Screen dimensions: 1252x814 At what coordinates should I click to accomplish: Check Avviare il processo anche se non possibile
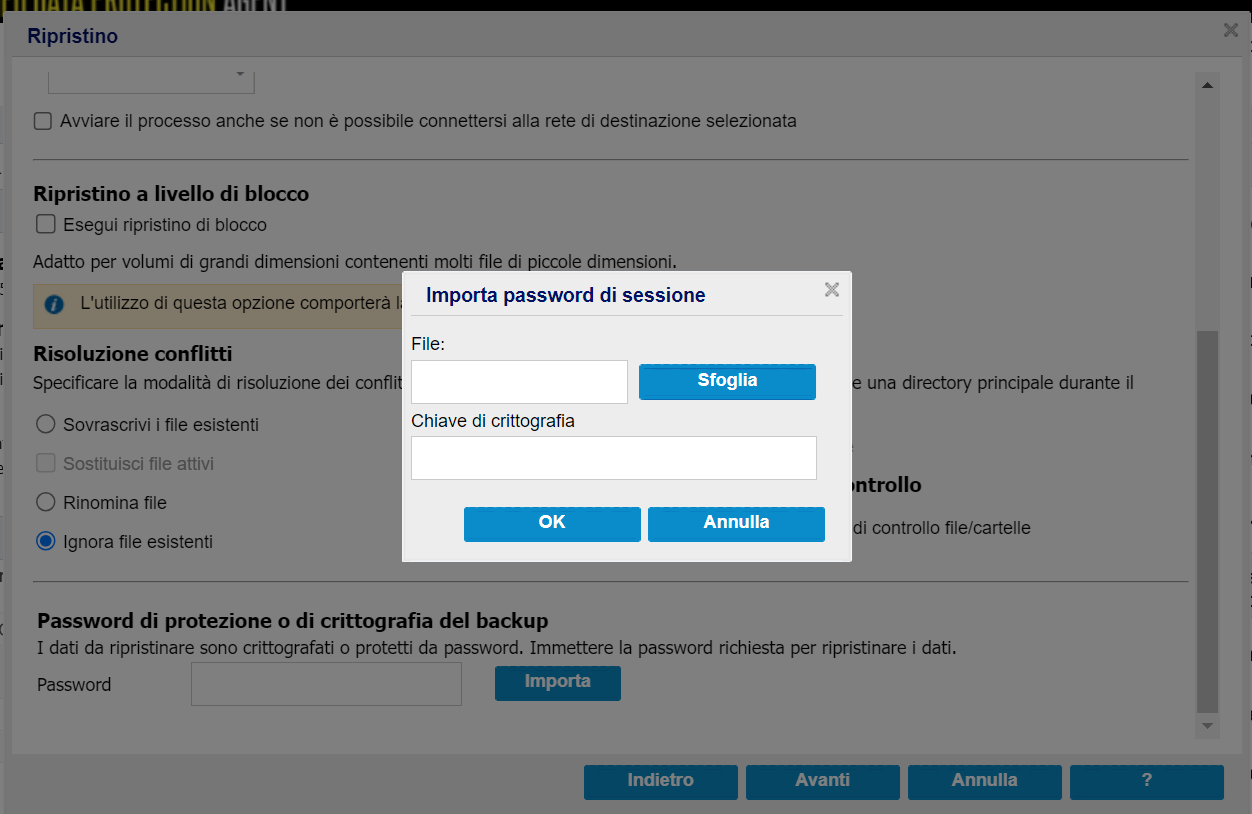43,121
